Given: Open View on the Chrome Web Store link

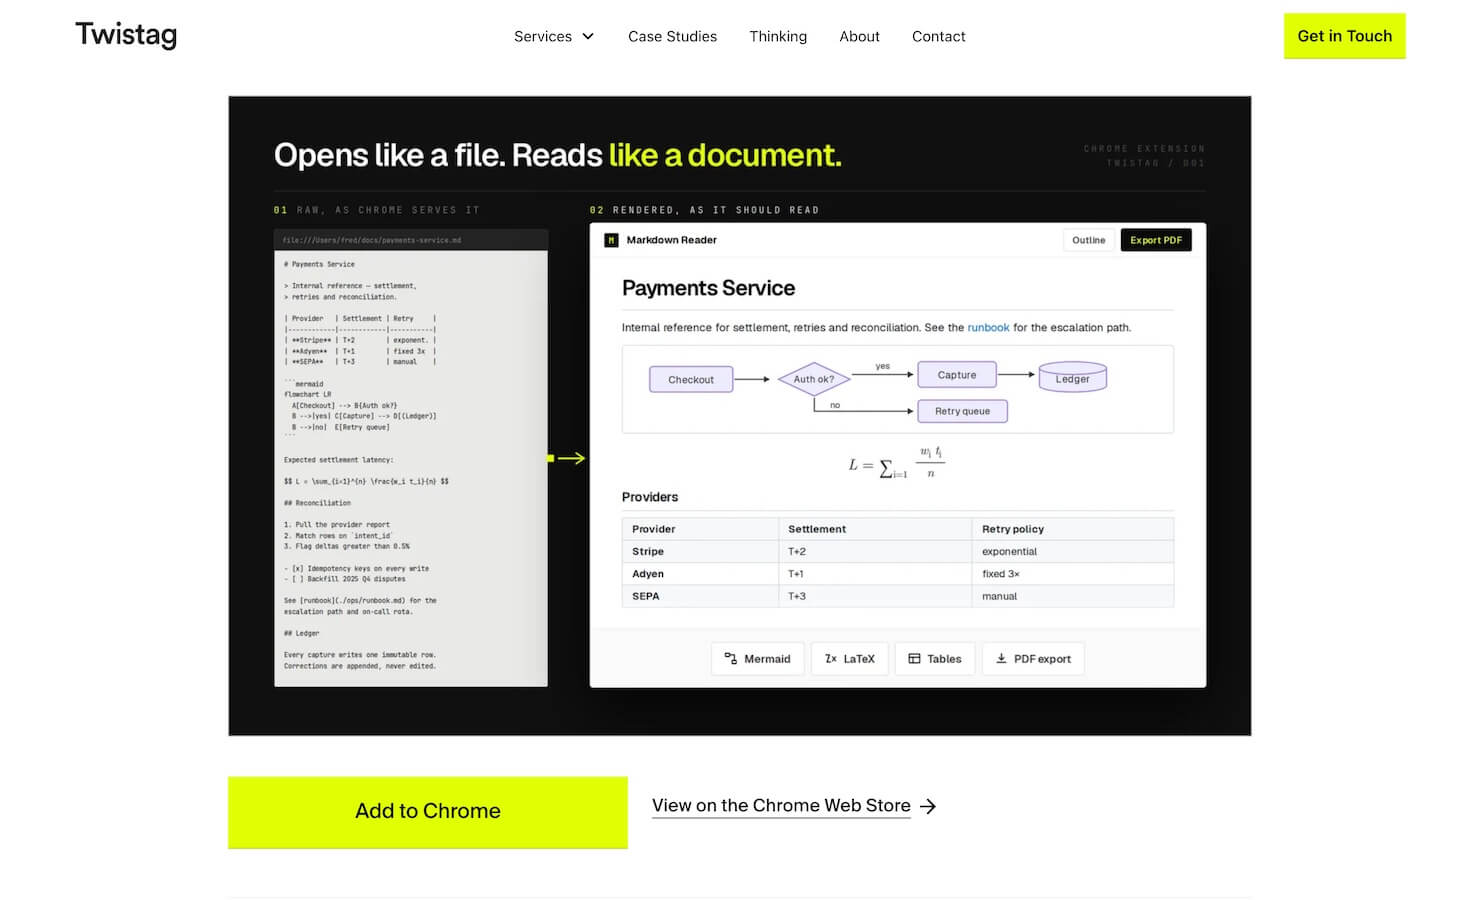Looking at the screenshot, I should tap(781, 806).
